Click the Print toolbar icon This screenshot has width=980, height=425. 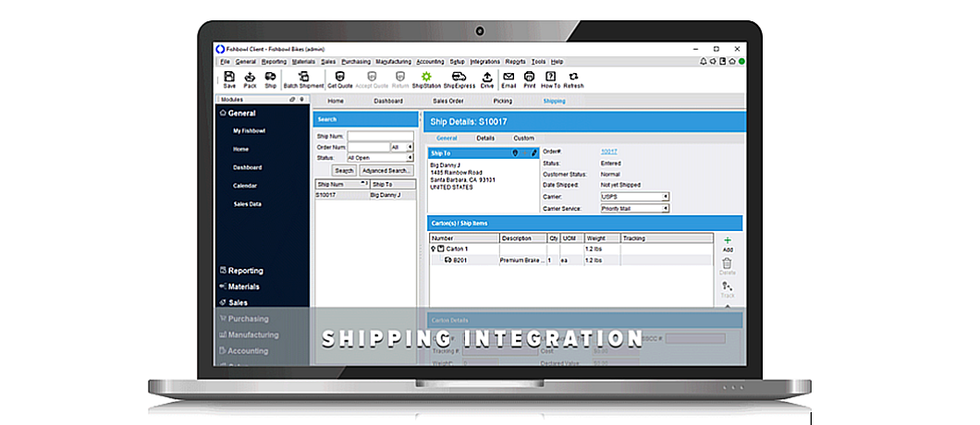529,78
